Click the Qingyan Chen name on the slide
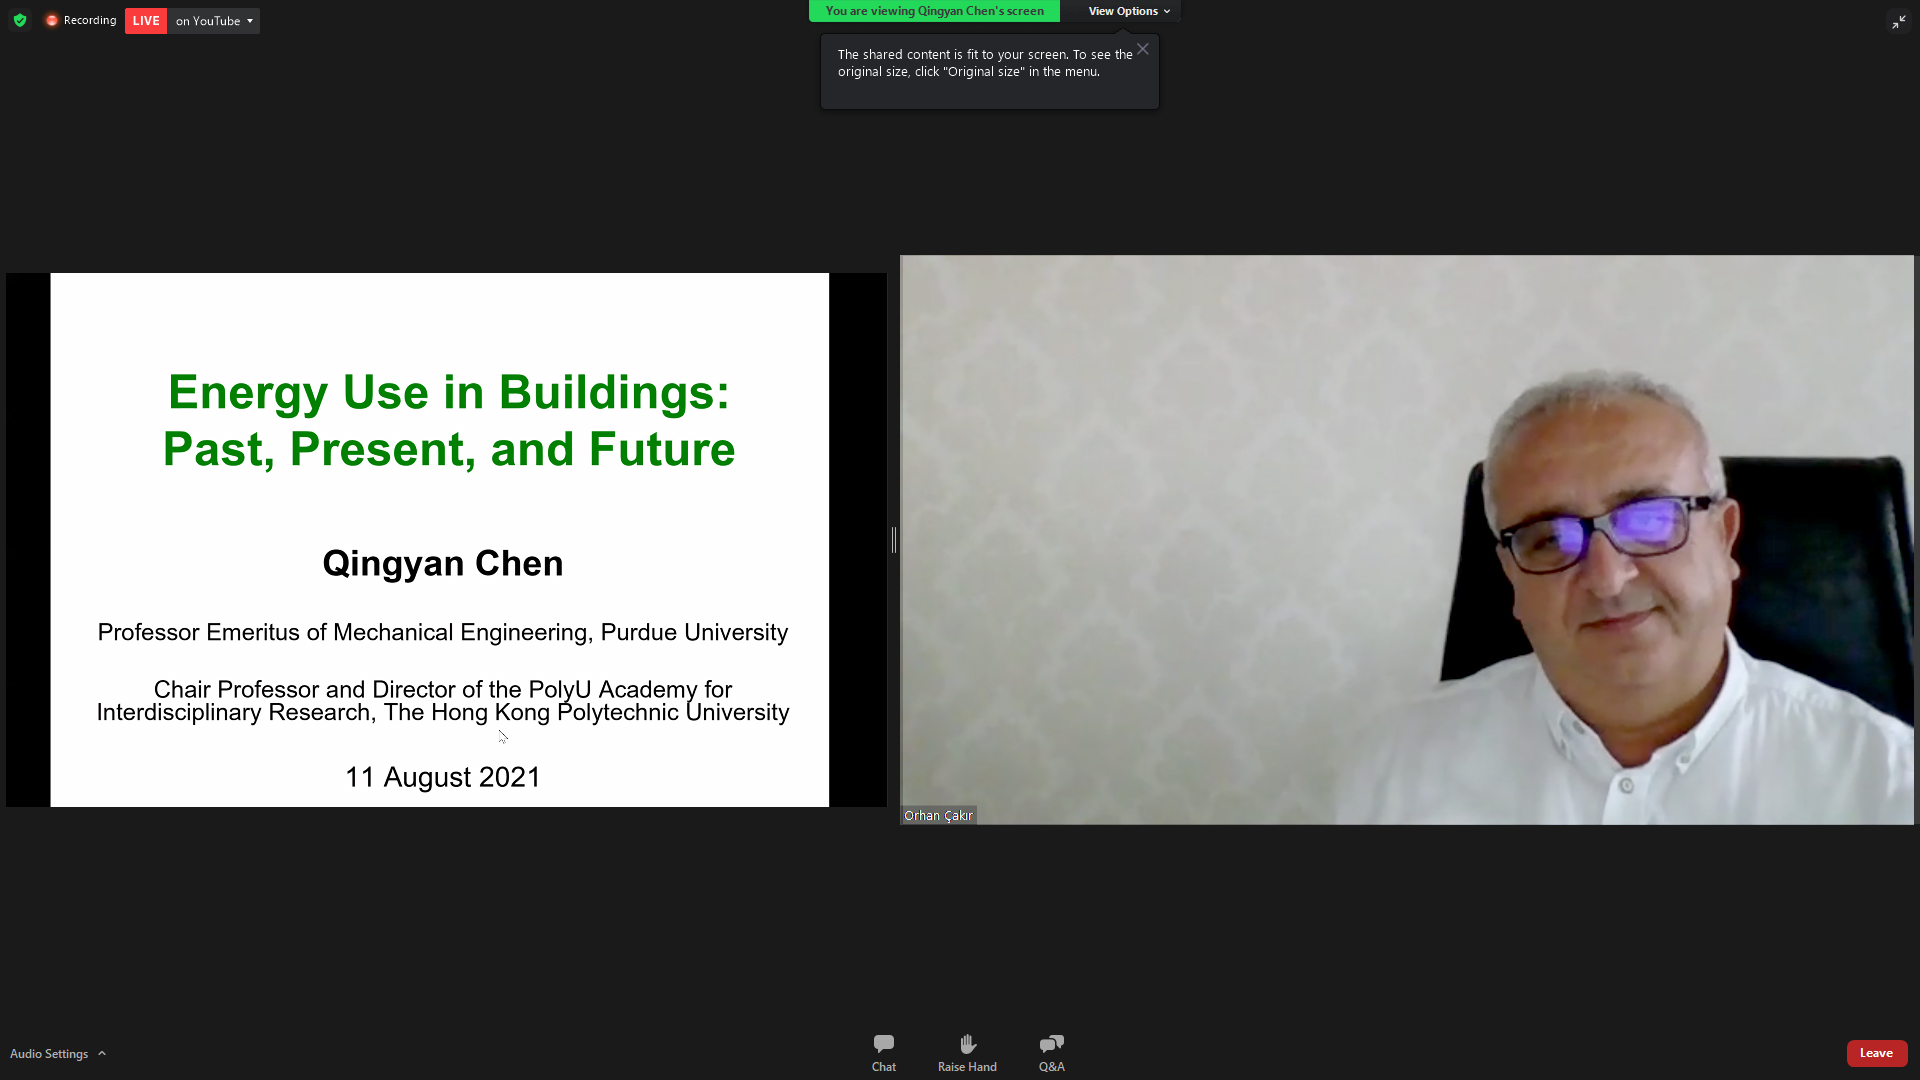Viewport: 1920px width, 1080px height. coord(443,565)
